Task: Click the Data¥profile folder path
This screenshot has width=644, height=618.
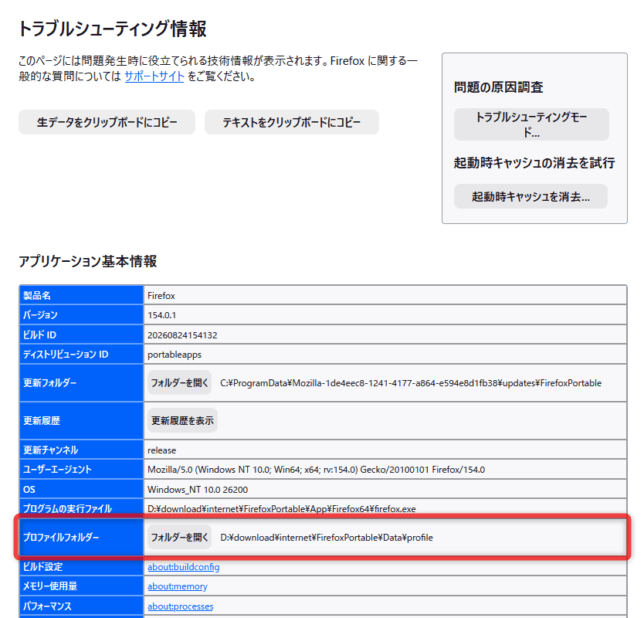Action: (x=327, y=538)
